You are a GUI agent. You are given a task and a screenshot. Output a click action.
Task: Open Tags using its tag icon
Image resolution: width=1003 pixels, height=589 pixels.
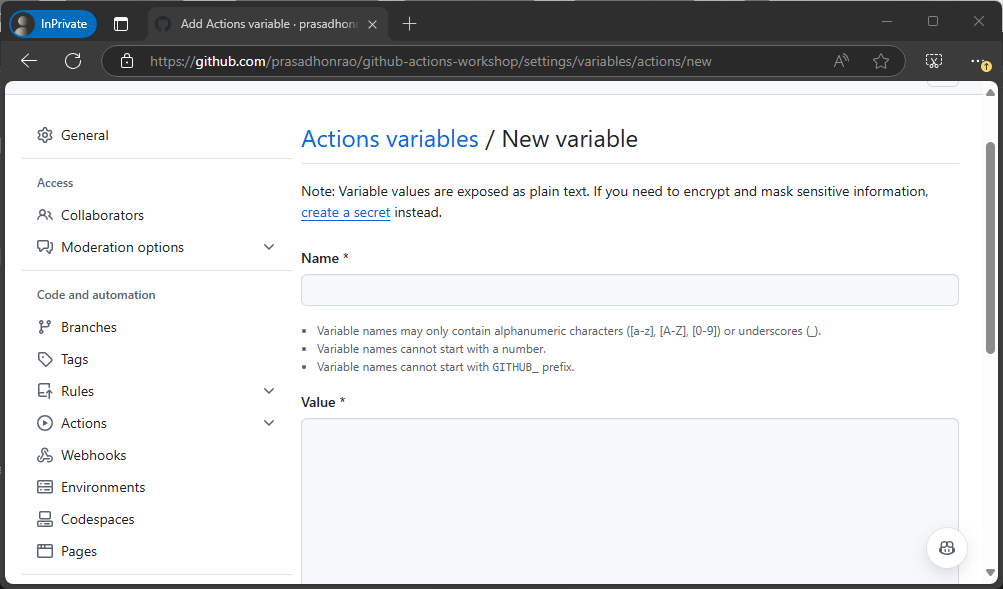(44, 358)
